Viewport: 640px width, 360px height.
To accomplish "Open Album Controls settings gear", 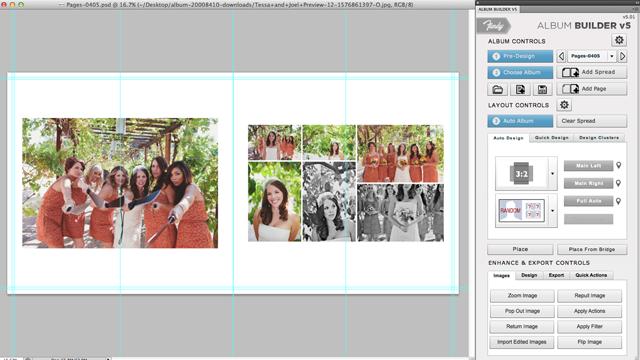I will (619, 40).
